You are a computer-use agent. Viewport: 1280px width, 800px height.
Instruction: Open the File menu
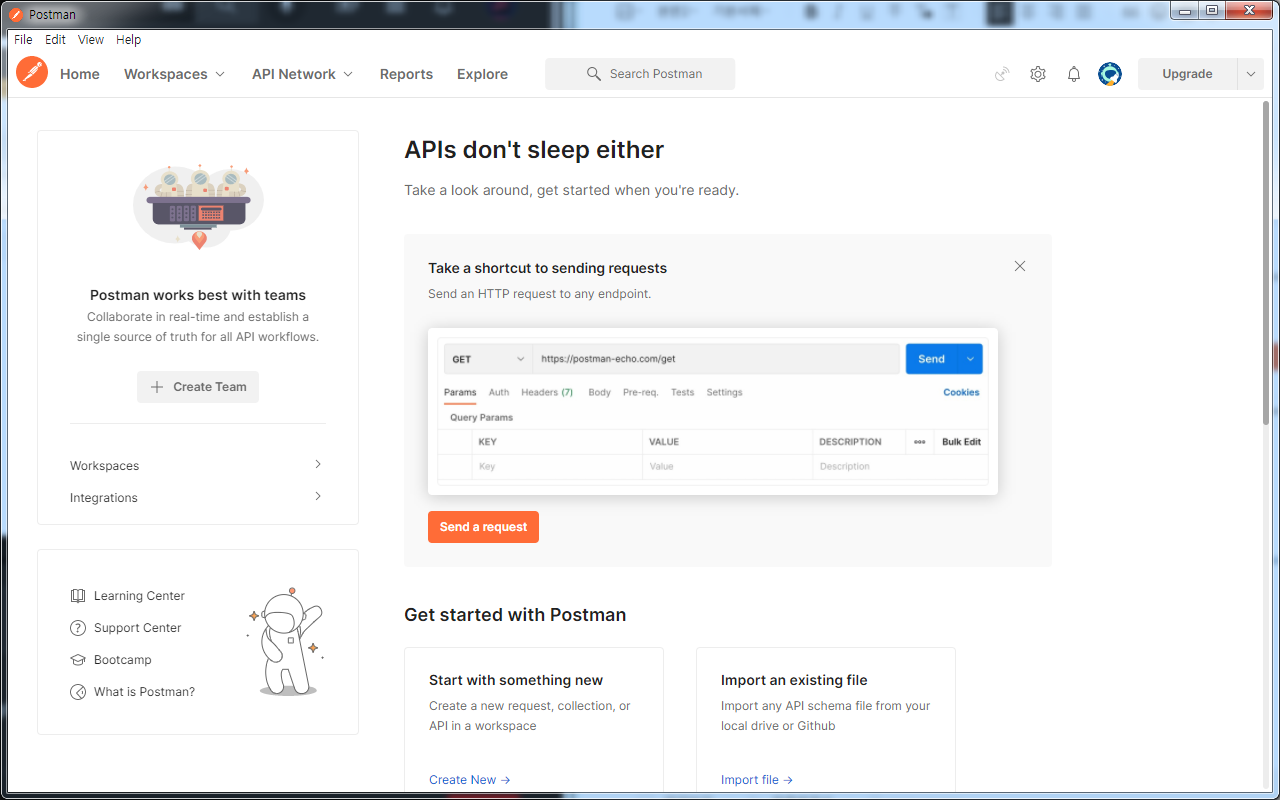coord(23,40)
